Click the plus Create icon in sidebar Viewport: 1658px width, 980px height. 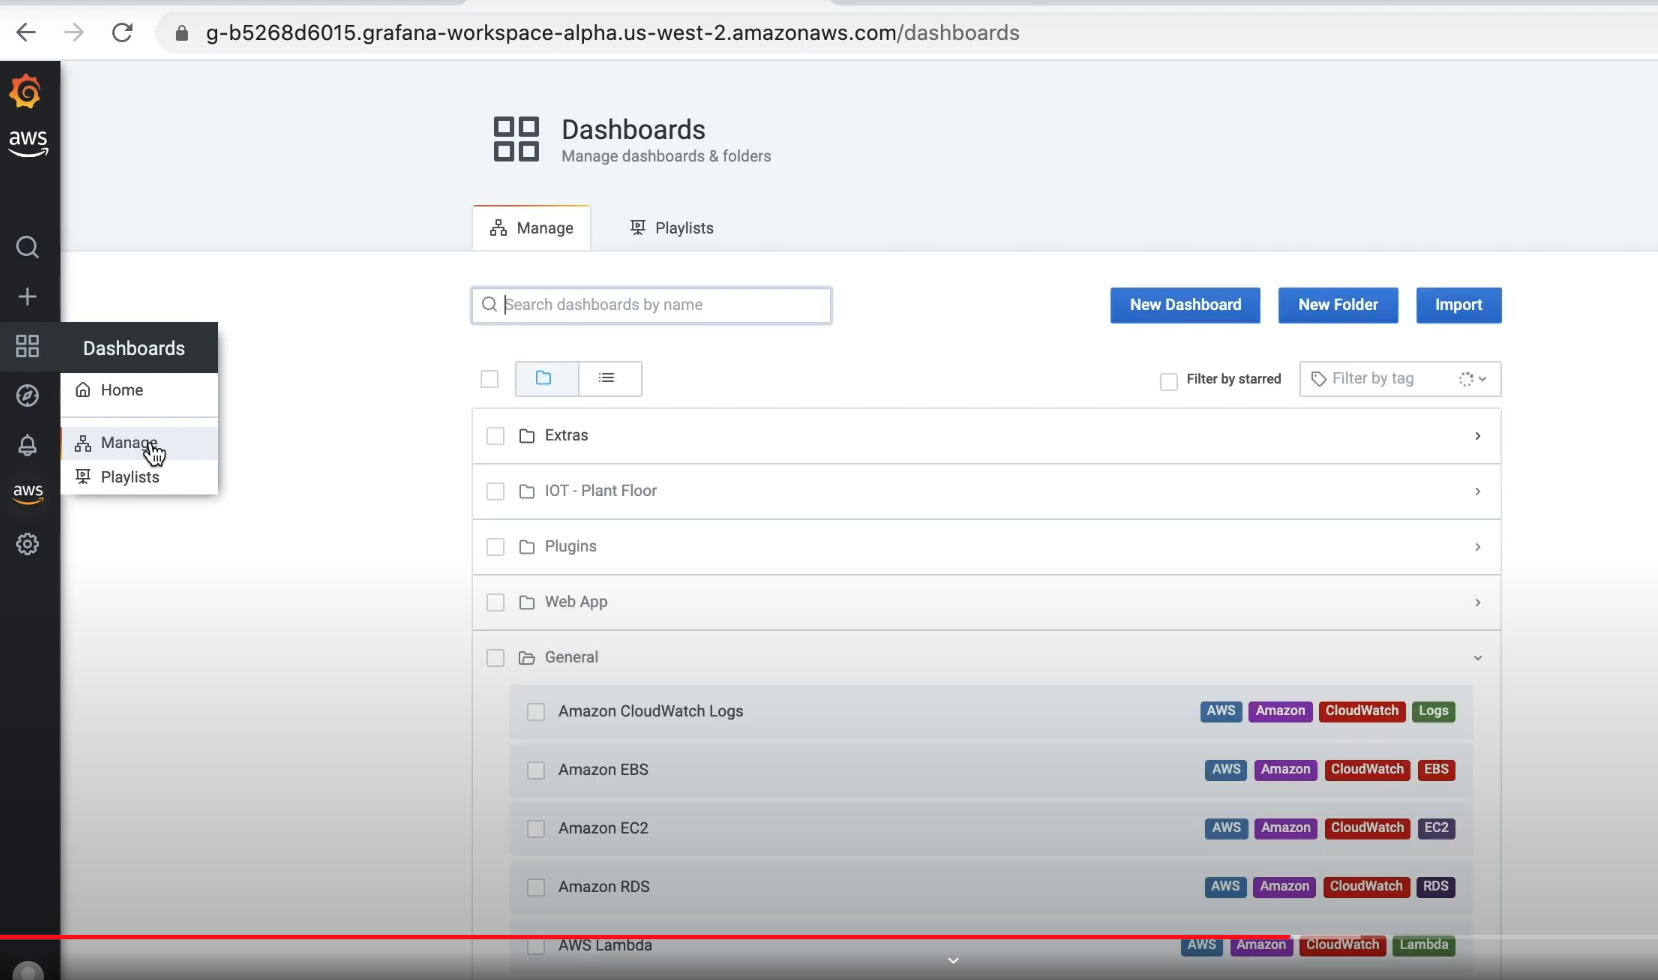pos(28,297)
